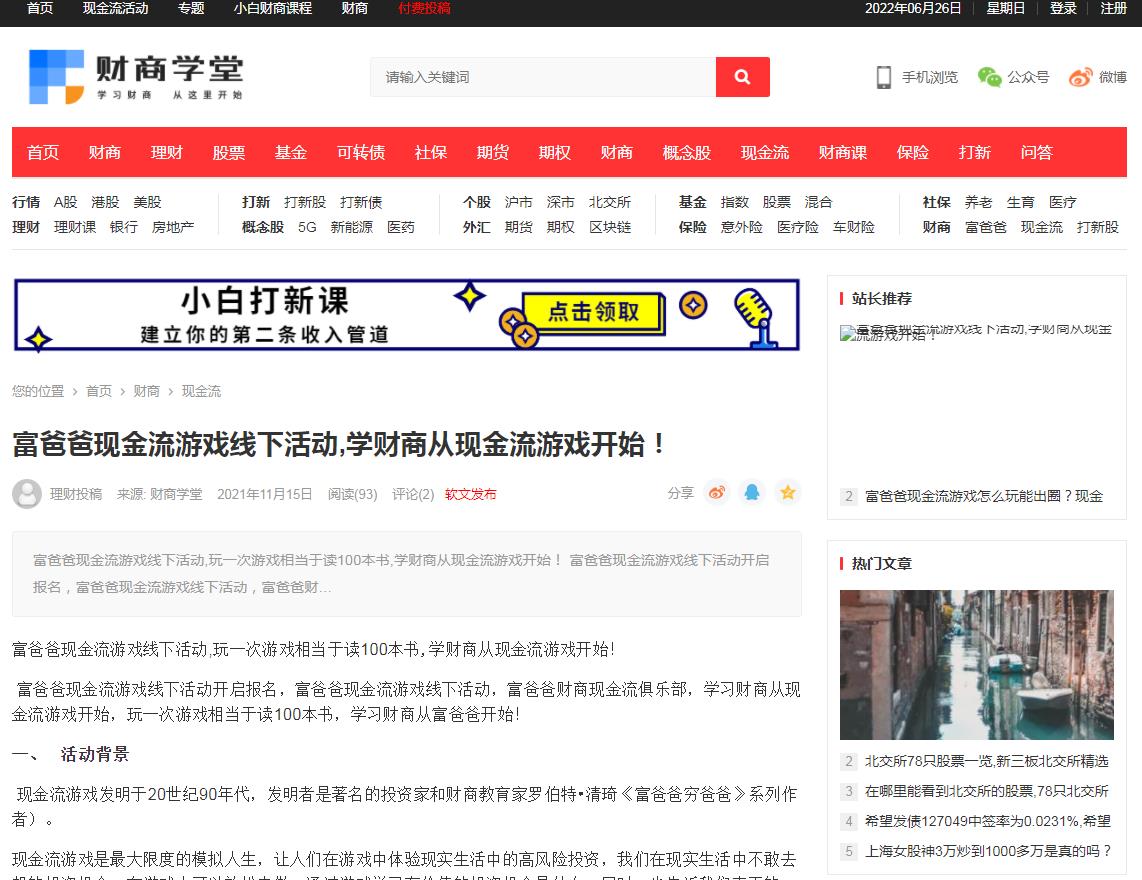This screenshot has height=880, width=1142.
Task: Share article via Weibo icon
Action: point(717,493)
